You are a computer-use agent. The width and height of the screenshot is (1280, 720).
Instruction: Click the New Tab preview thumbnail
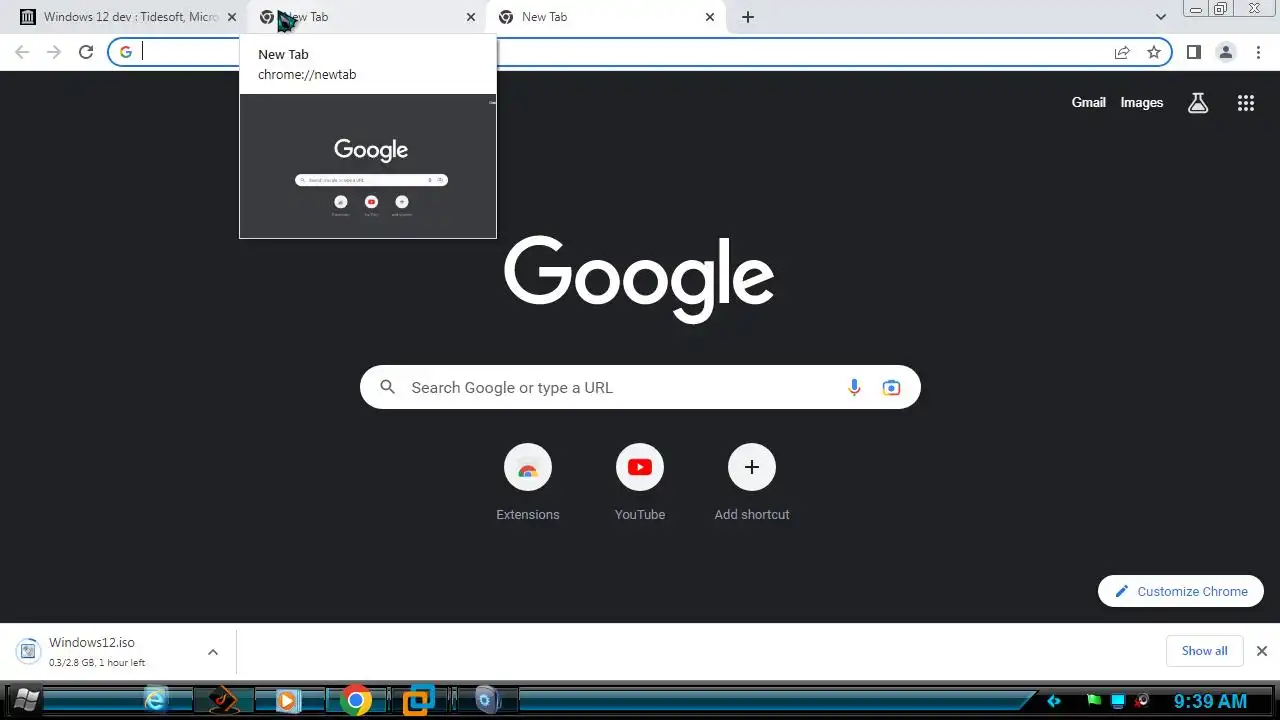coord(368,166)
